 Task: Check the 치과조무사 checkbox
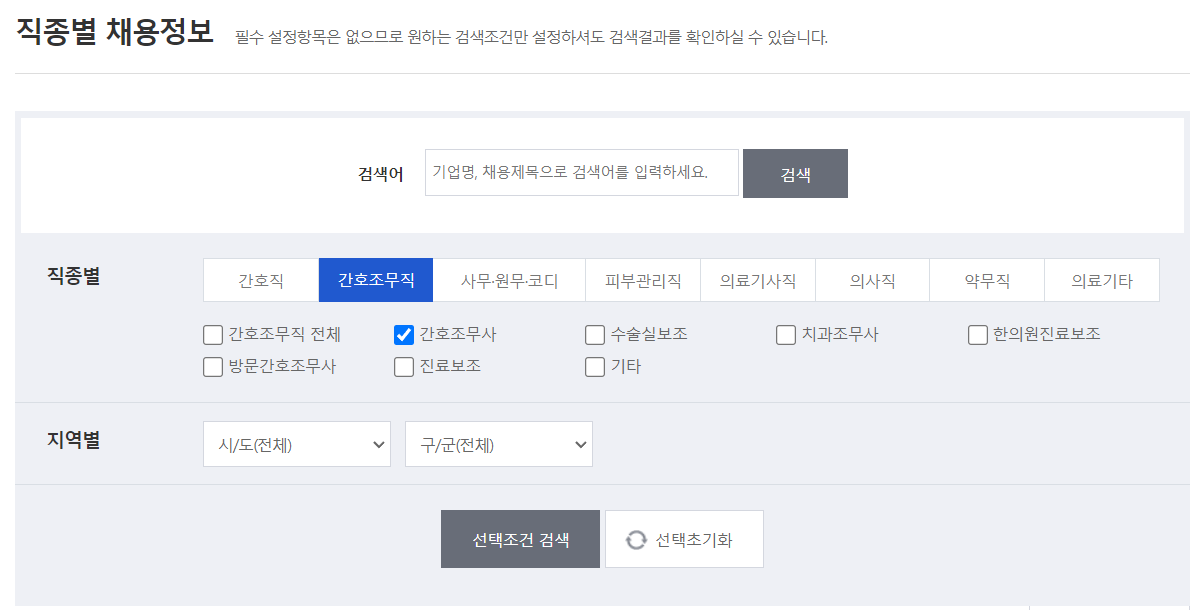786,334
